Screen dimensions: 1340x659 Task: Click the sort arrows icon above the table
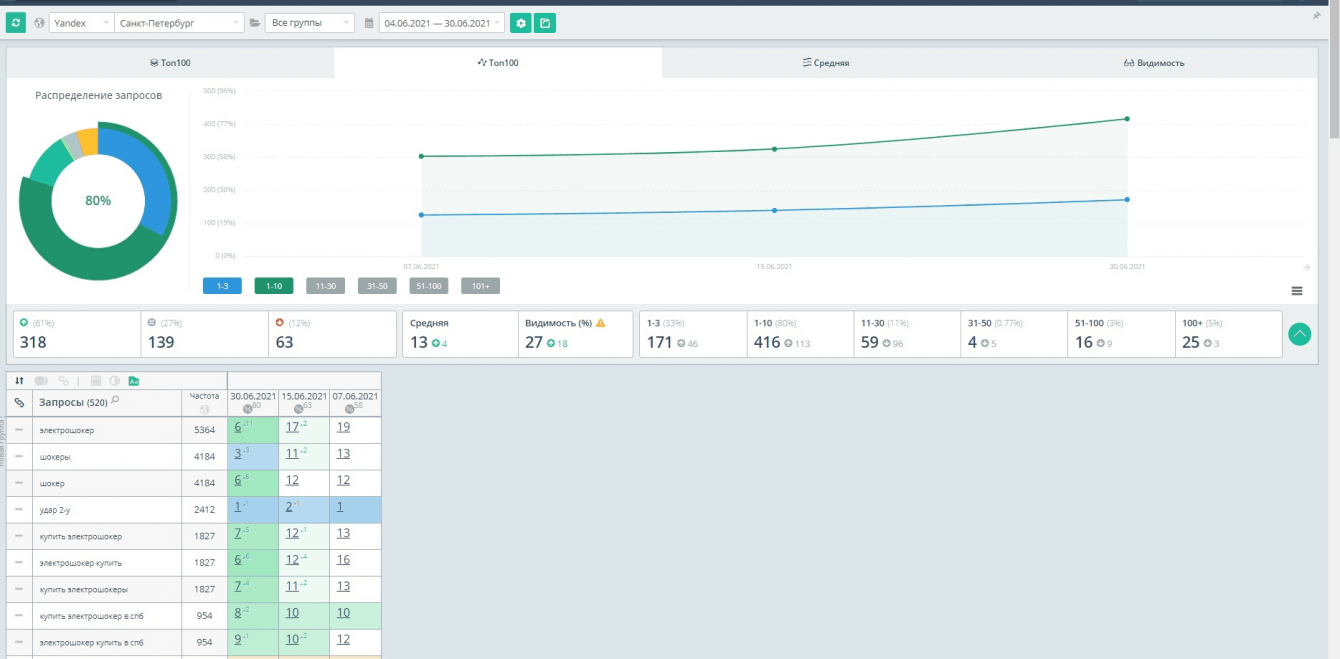(x=19, y=381)
